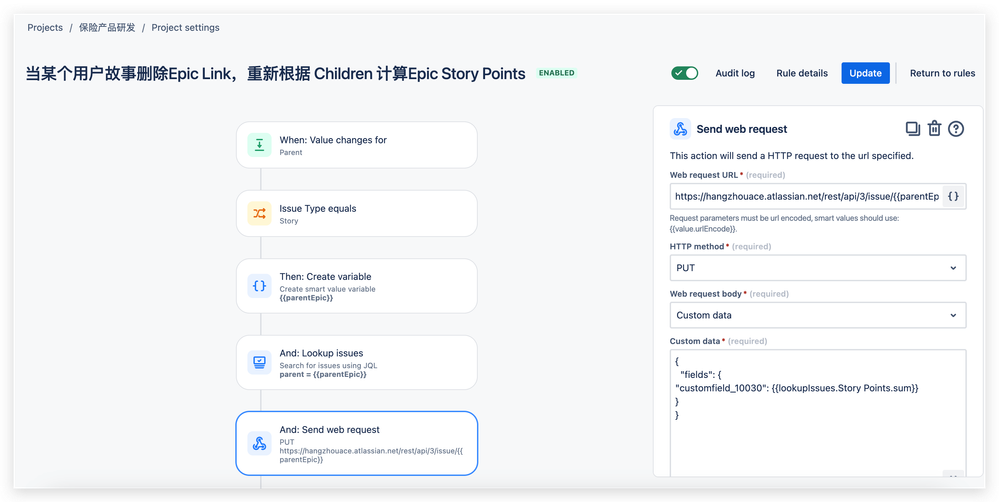This screenshot has width=999, height=502.
Task: Click the 'parent = {{parentEpic}}' JQL text
Action: (x=323, y=375)
